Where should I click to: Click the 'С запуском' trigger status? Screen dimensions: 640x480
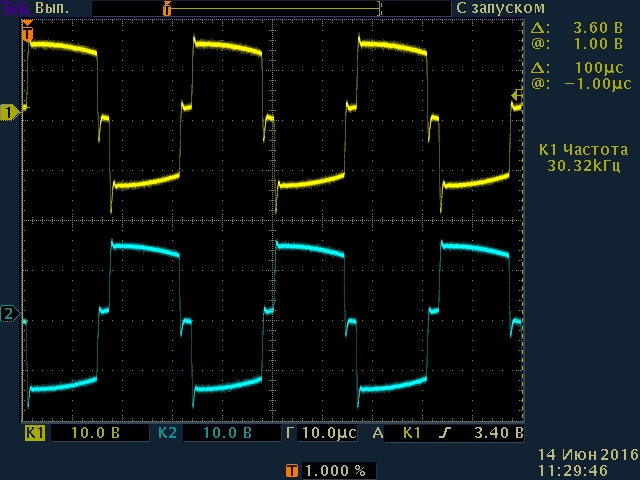click(491, 7)
